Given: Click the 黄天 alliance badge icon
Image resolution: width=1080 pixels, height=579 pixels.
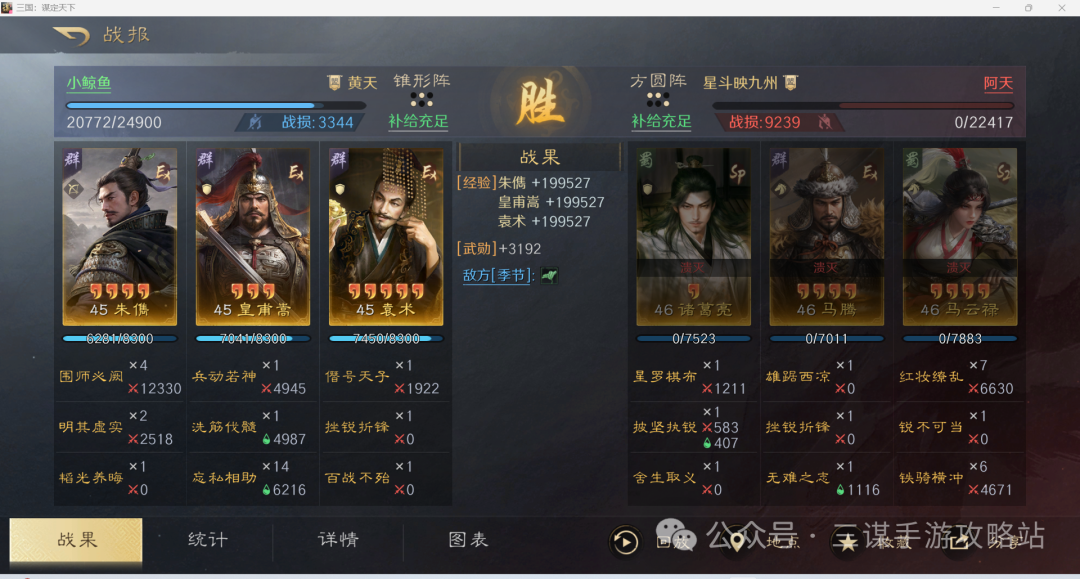Looking at the screenshot, I should [x=334, y=83].
